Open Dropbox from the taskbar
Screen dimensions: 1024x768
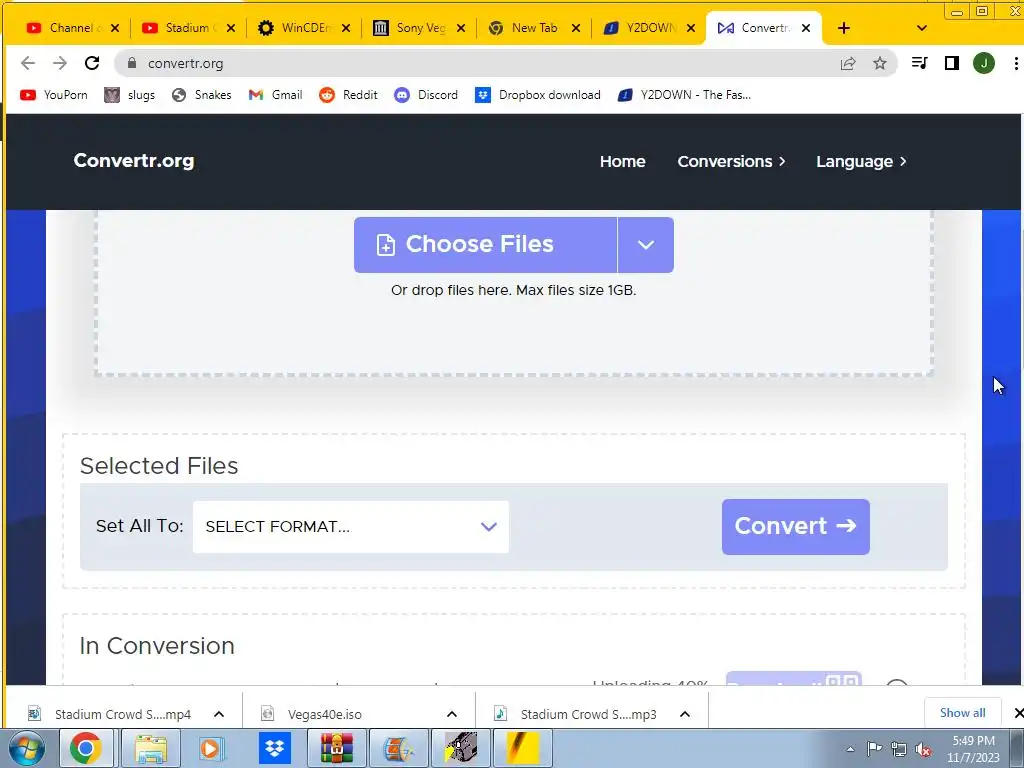275,748
